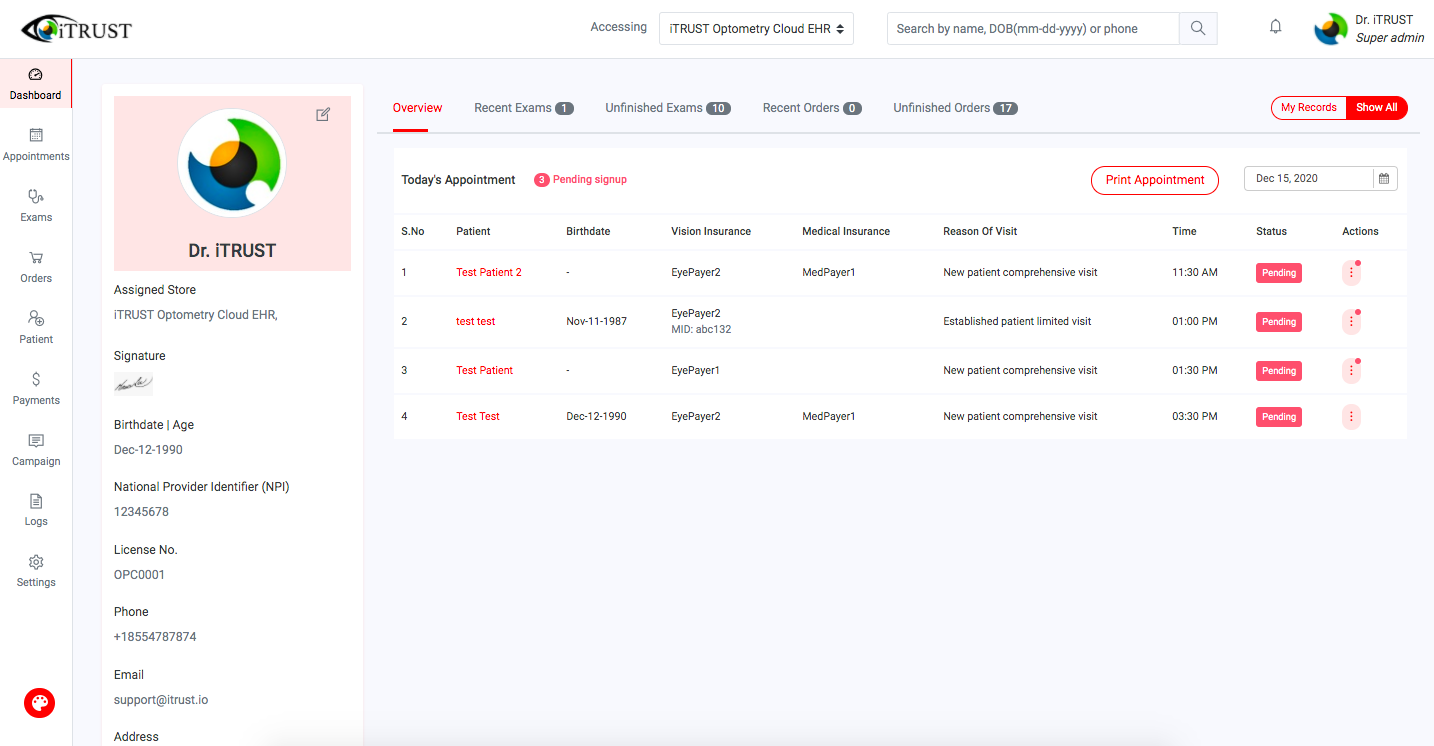Enable the Show All filter

(1377, 107)
